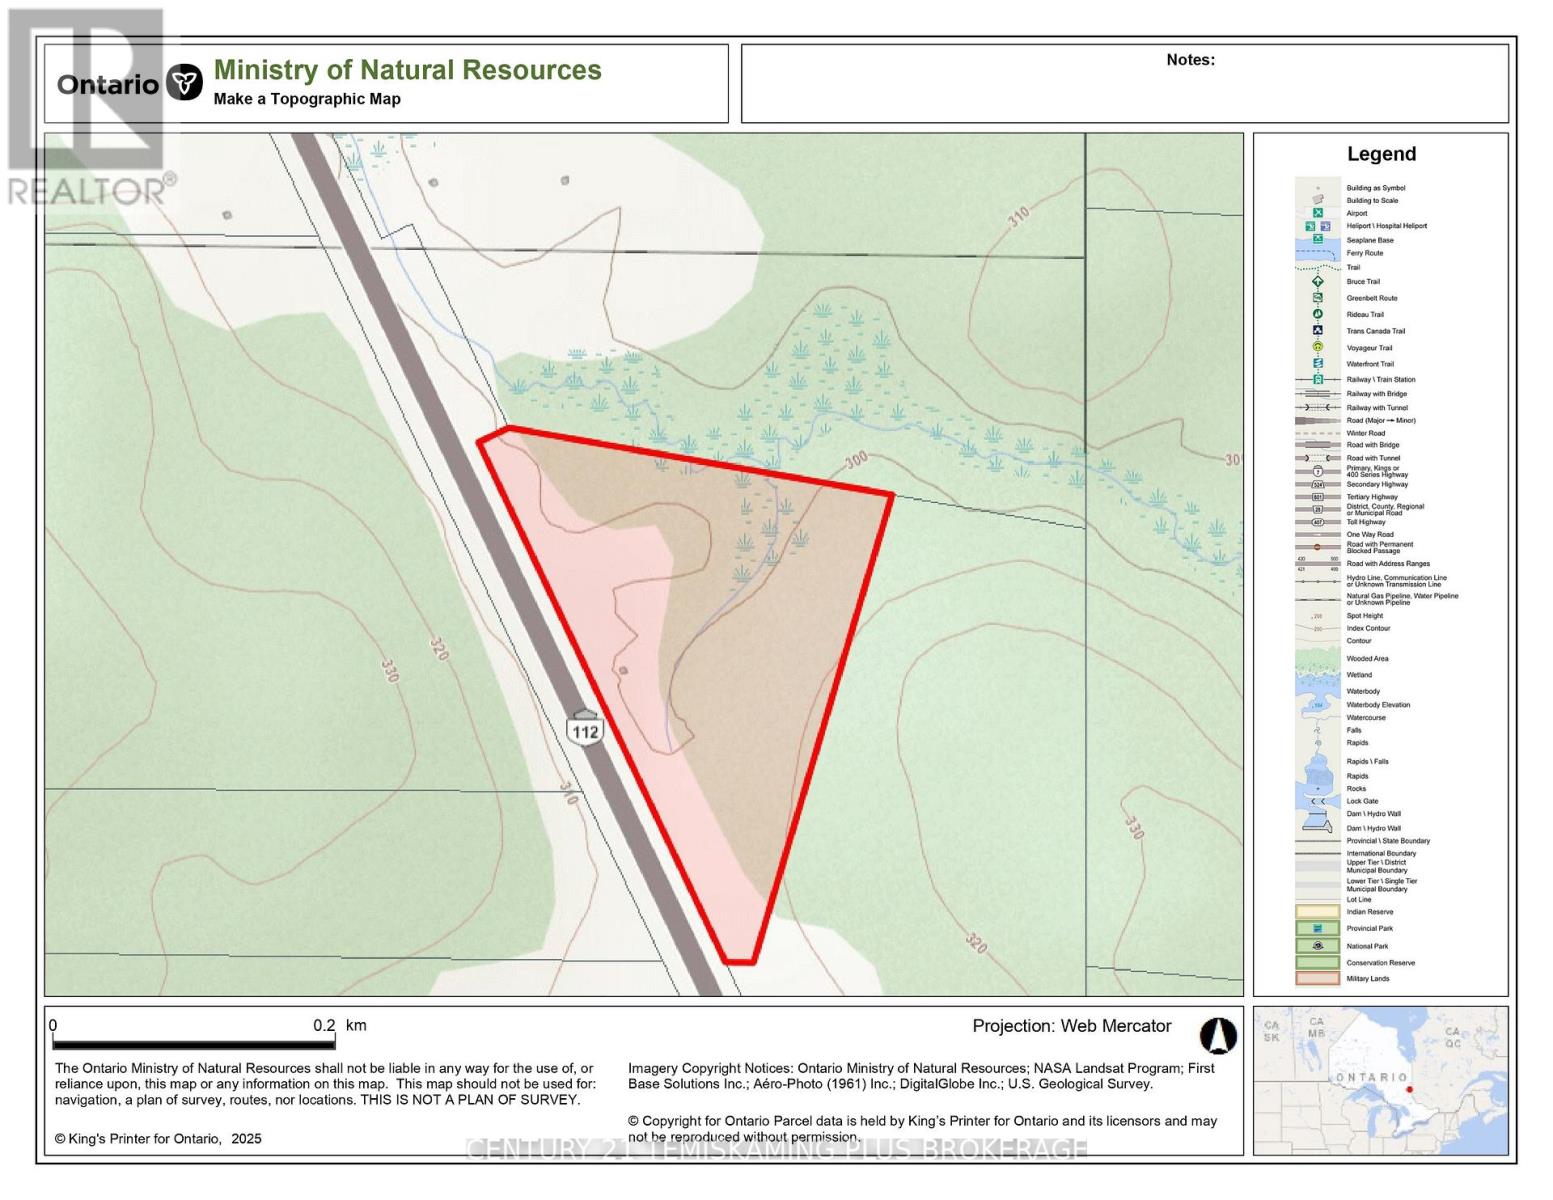Click the Railway Train Station legend icon
The width and height of the screenshot is (1553, 1200).
pos(1318,380)
